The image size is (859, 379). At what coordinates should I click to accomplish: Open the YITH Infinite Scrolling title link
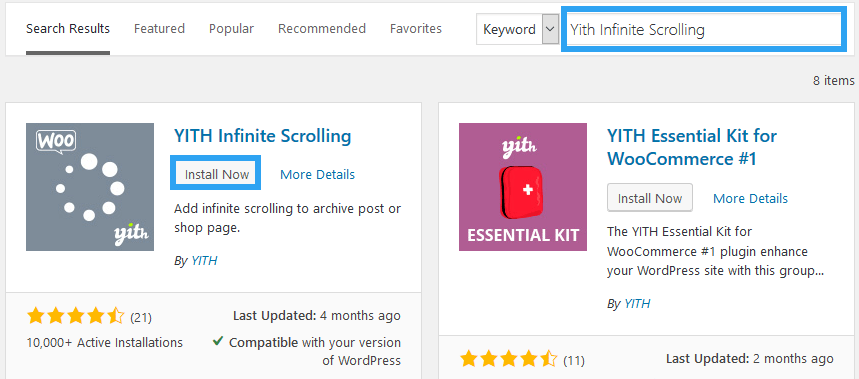coord(262,135)
